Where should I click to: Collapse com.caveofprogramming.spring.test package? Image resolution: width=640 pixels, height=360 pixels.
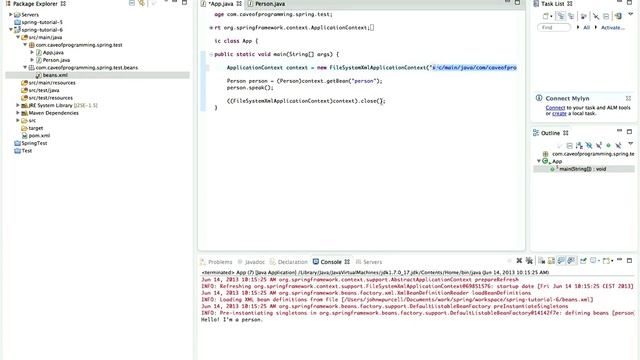(x=25, y=44)
